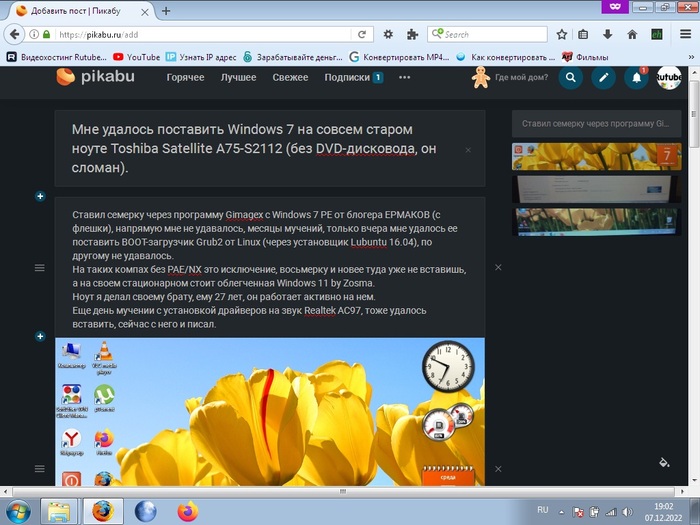Viewport: 700px width, 525px height.
Task: Open the Rutube user avatar menu
Action: (x=668, y=77)
